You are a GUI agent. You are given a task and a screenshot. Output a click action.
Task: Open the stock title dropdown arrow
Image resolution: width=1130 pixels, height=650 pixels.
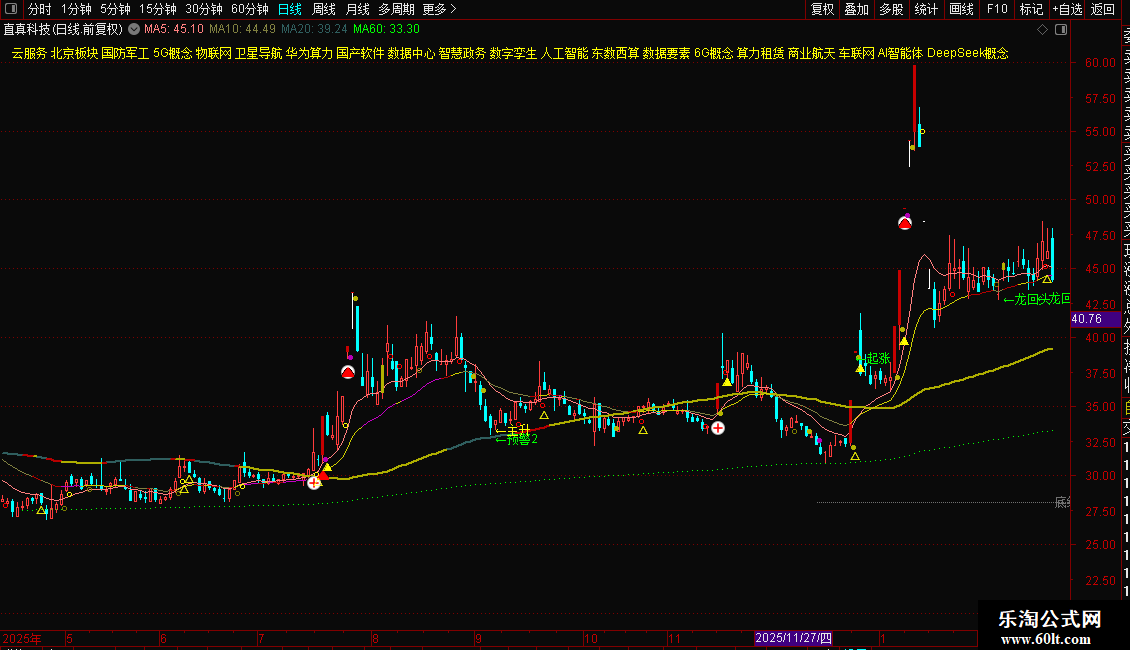134,30
